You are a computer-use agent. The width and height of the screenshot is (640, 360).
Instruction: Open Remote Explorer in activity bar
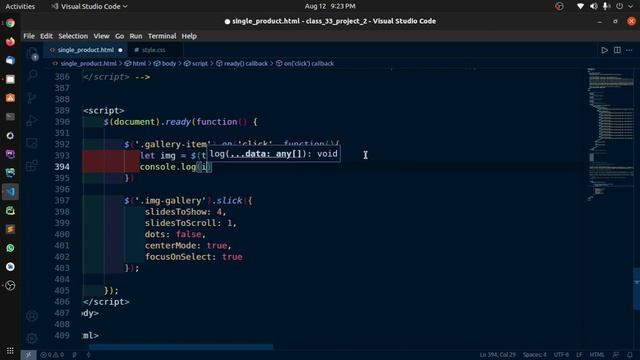pyautogui.click(x=32, y=143)
